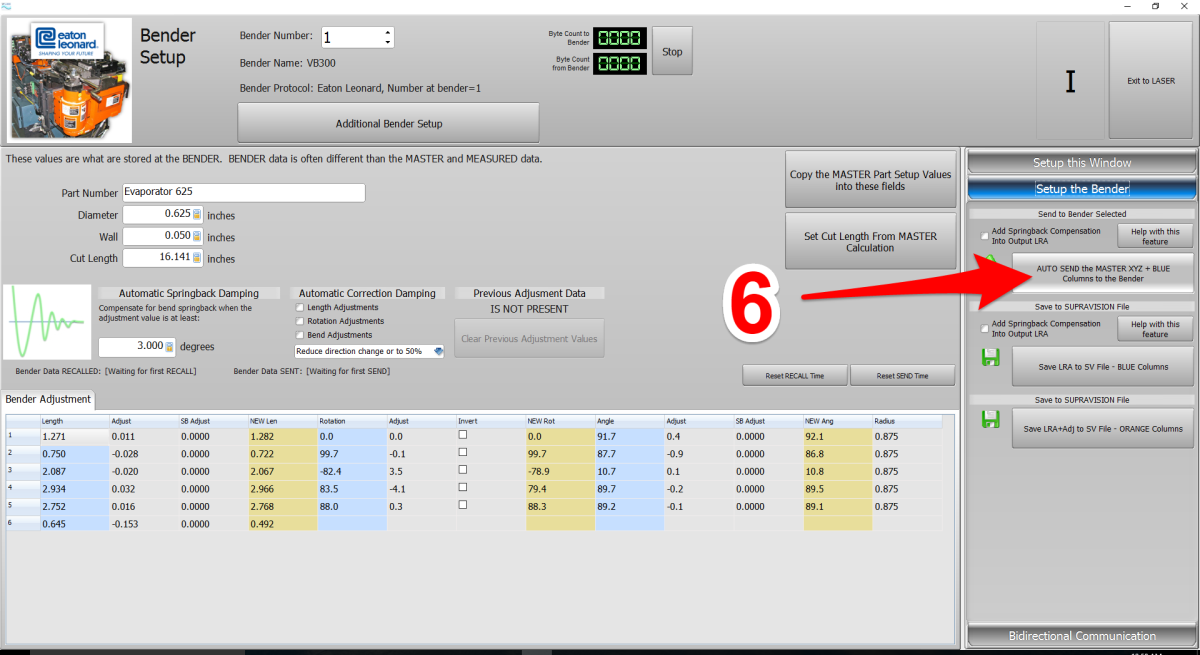Toggle the Rotation Adjustments checkbox
The height and width of the screenshot is (655, 1200).
[300, 321]
